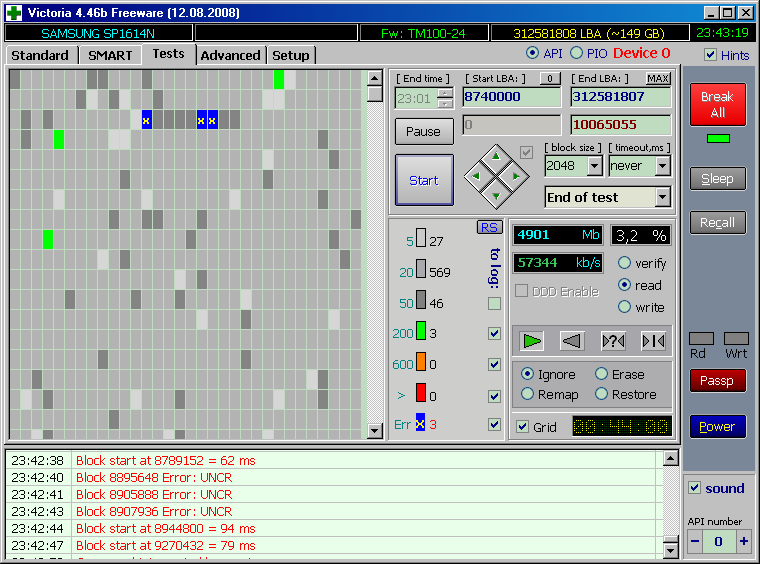Click the blue Err X block icon
This screenshot has width=760, height=564.
(x=420, y=423)
